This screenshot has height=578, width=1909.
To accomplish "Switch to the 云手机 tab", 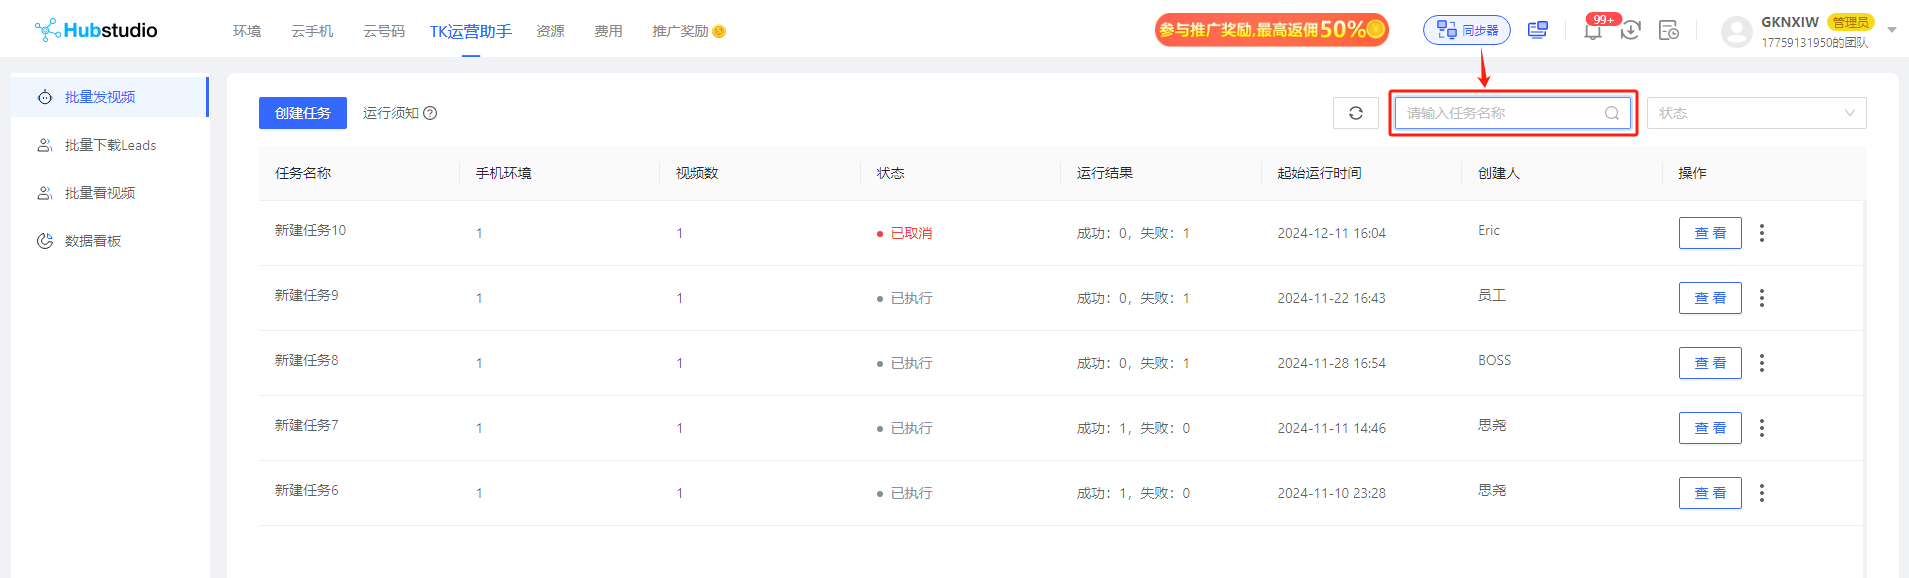I will 312,31.
